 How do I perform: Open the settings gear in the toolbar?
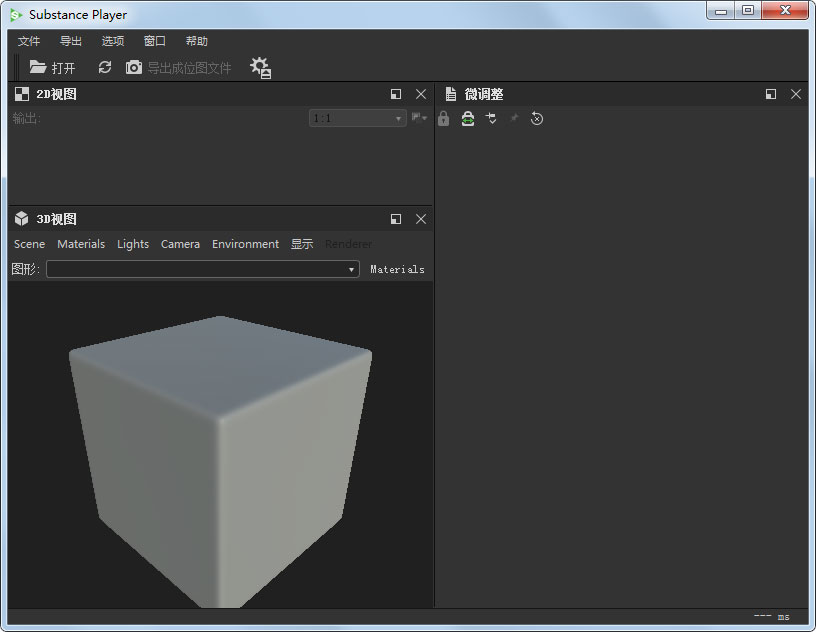pos(259,67)
